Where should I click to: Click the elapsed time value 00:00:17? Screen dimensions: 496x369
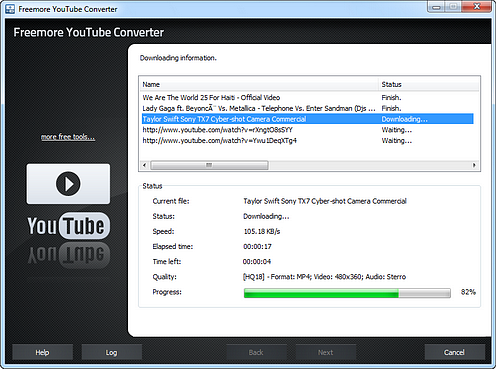[x=257, y=247]
